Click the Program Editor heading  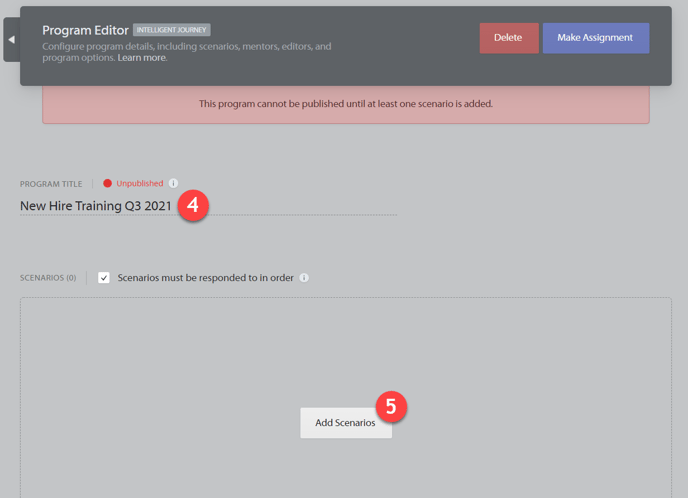point(84,30)
